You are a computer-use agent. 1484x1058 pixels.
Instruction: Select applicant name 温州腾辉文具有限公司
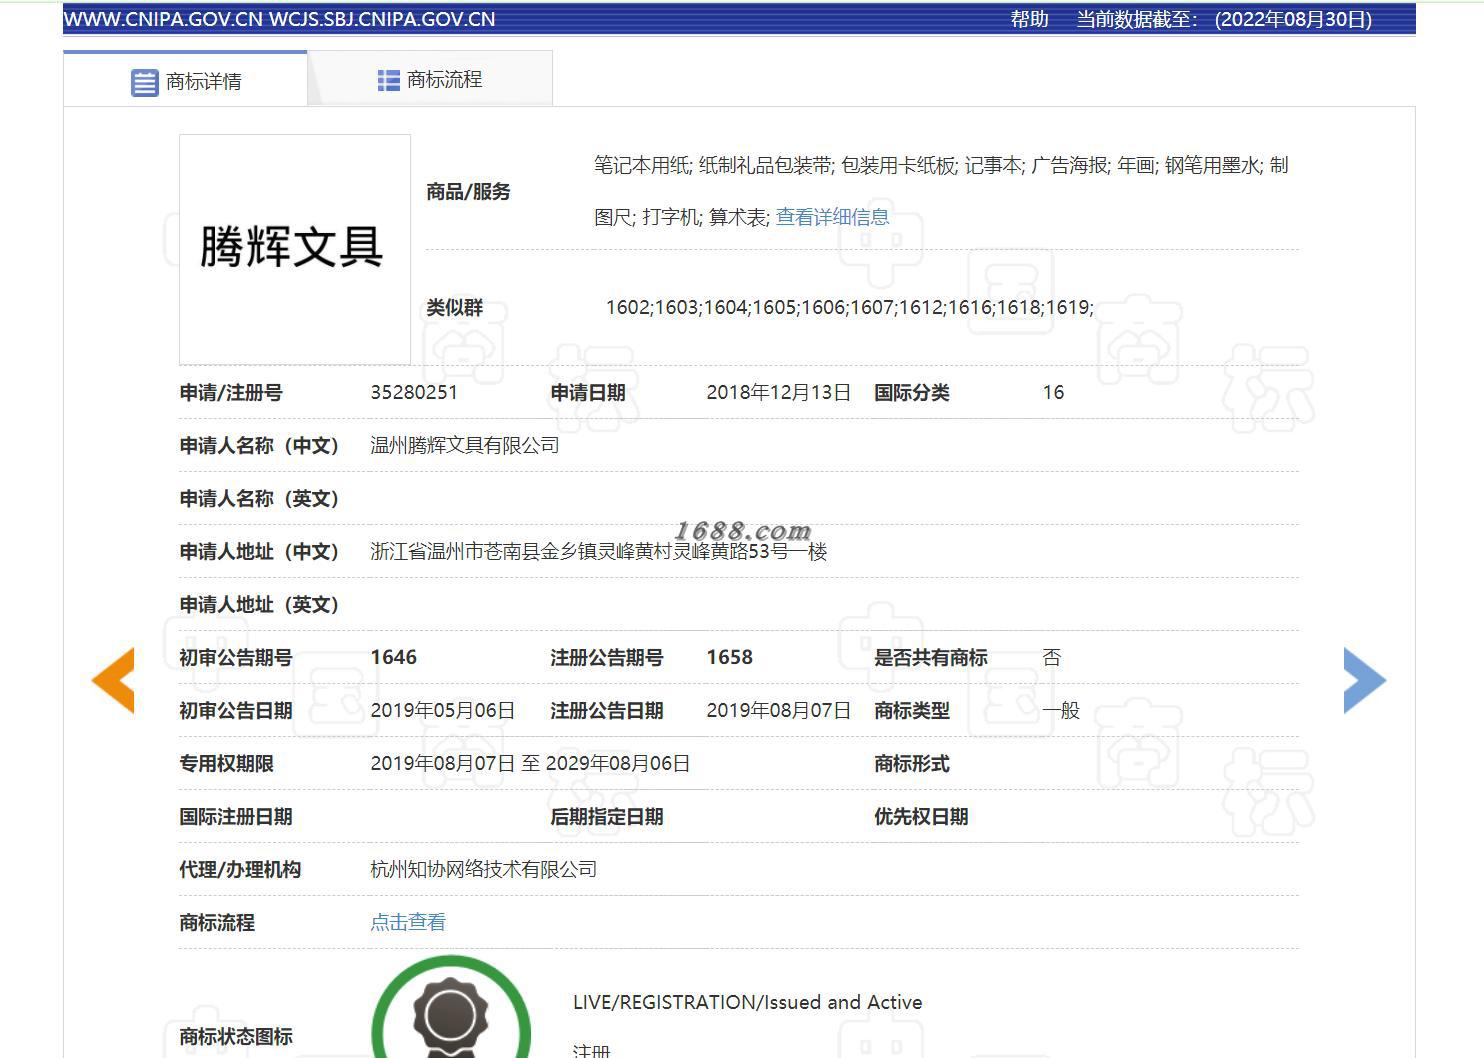pyautogui.click(x=465, y=445)
